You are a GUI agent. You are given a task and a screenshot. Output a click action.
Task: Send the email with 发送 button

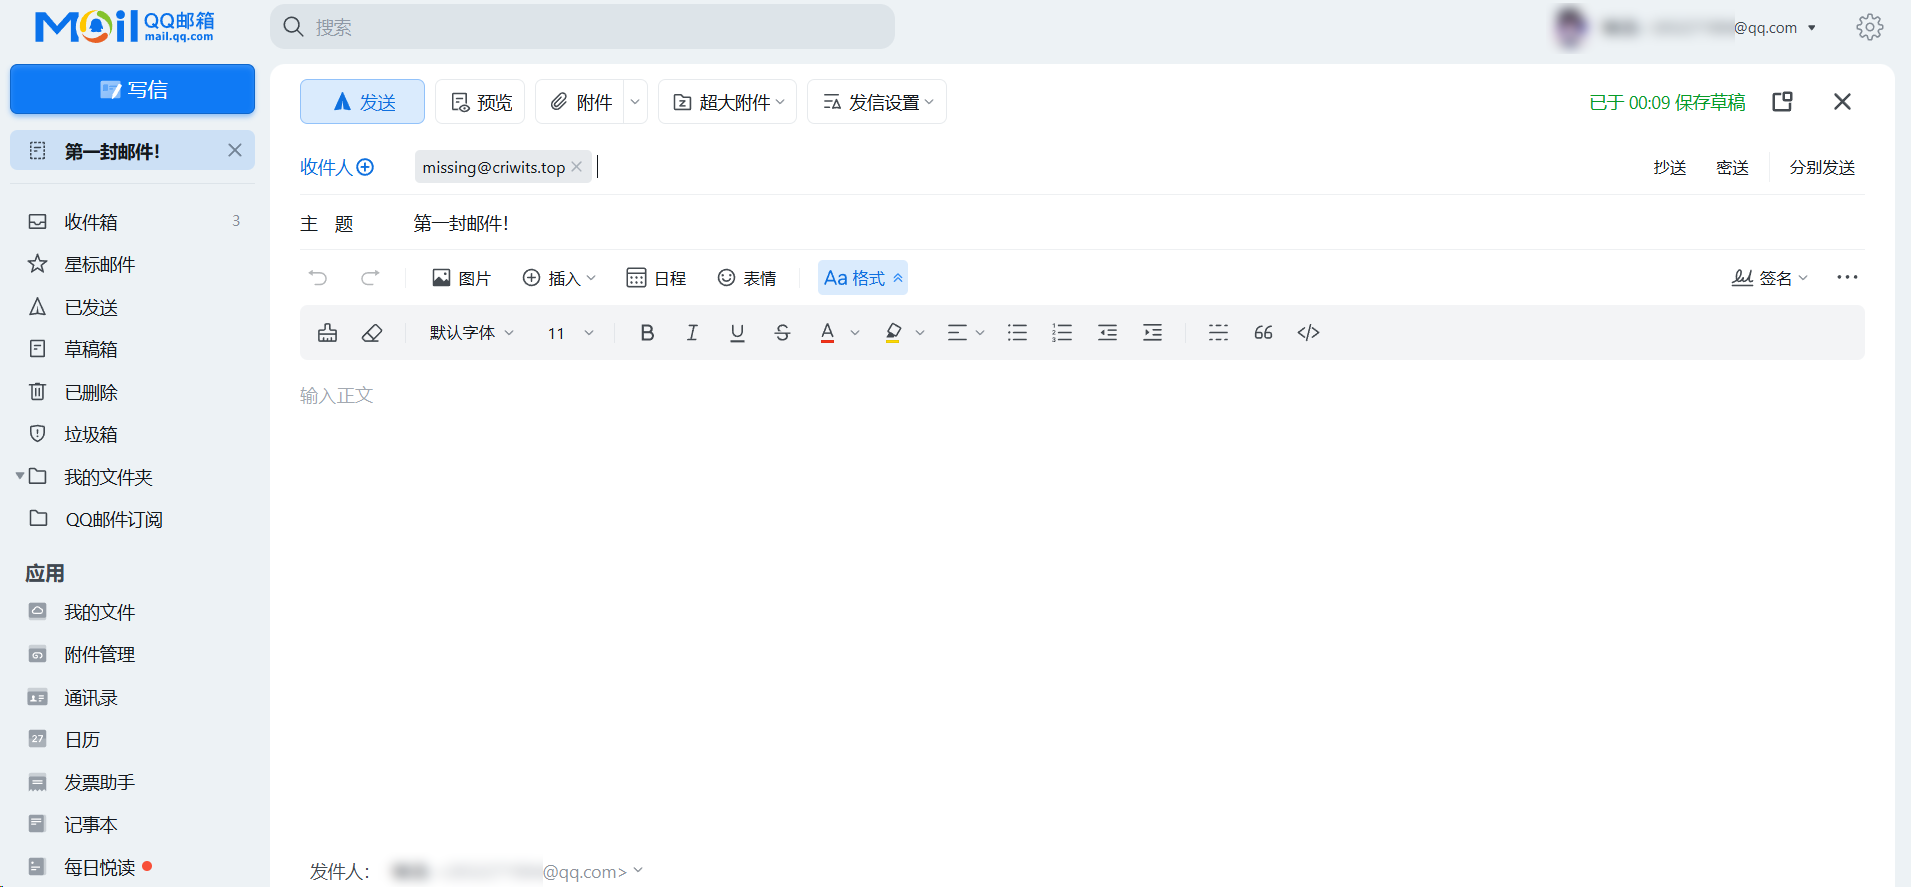click(363, 102)
